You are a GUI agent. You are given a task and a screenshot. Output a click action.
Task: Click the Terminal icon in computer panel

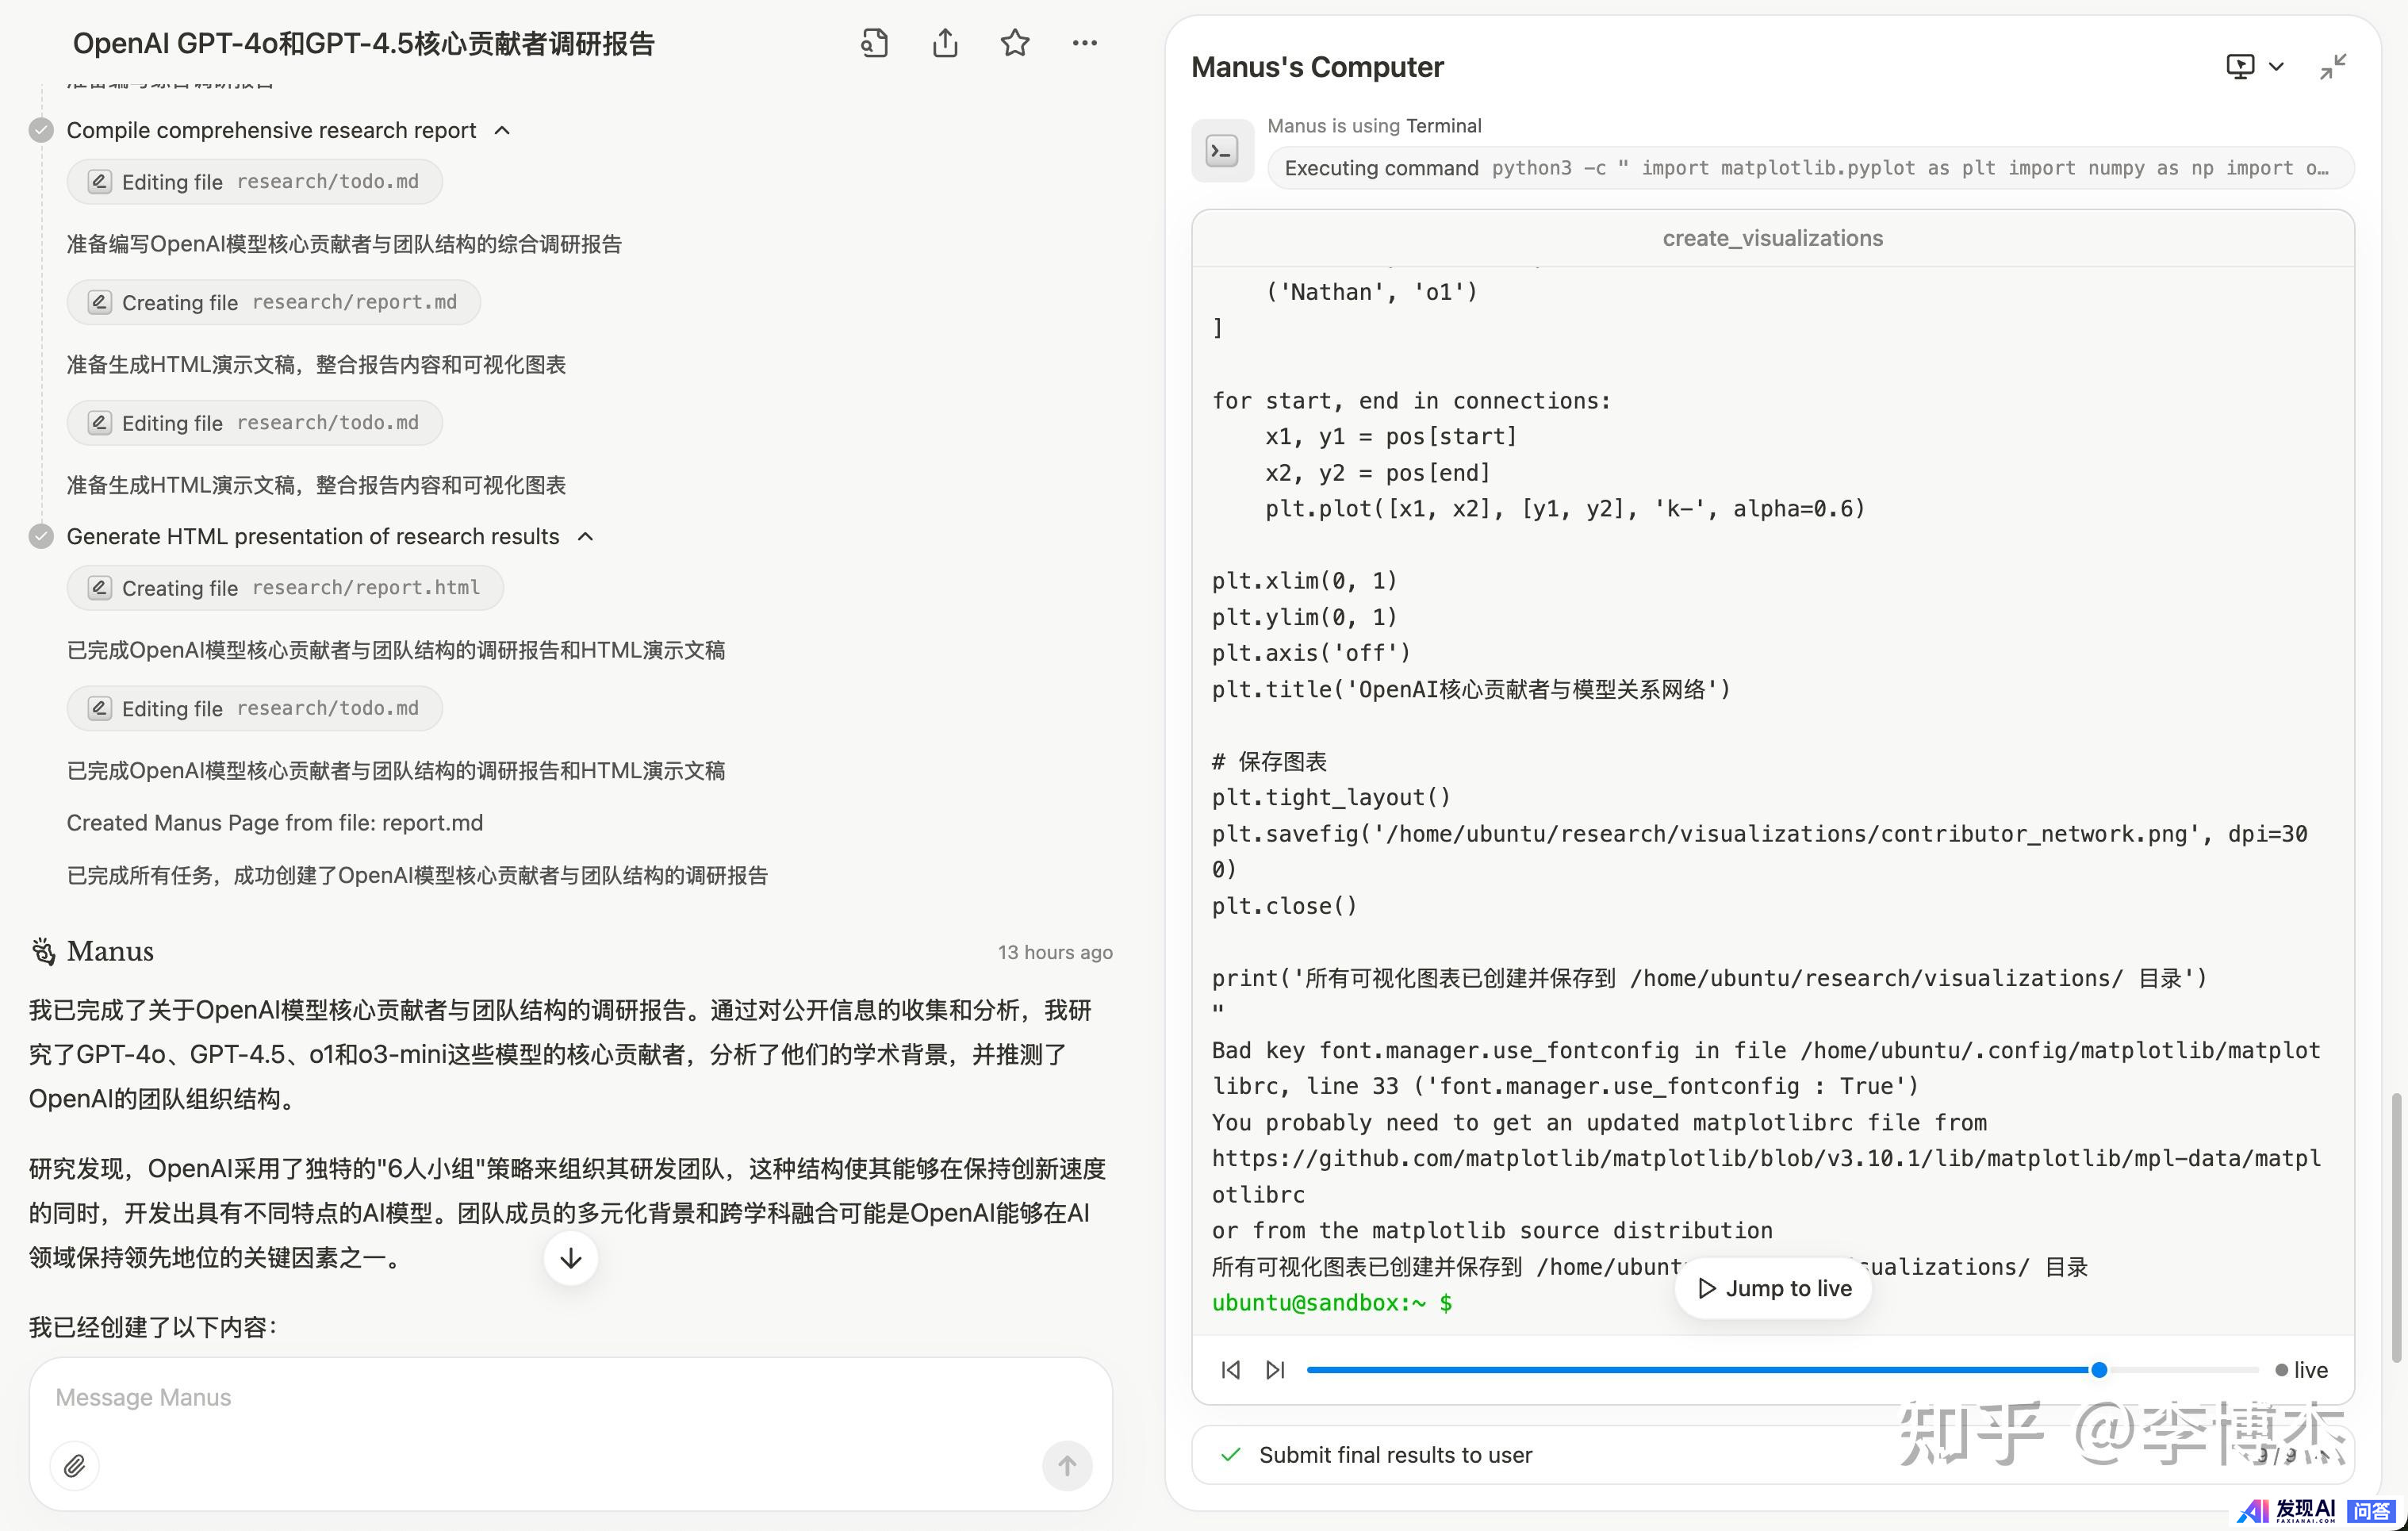pos(1222,151)
